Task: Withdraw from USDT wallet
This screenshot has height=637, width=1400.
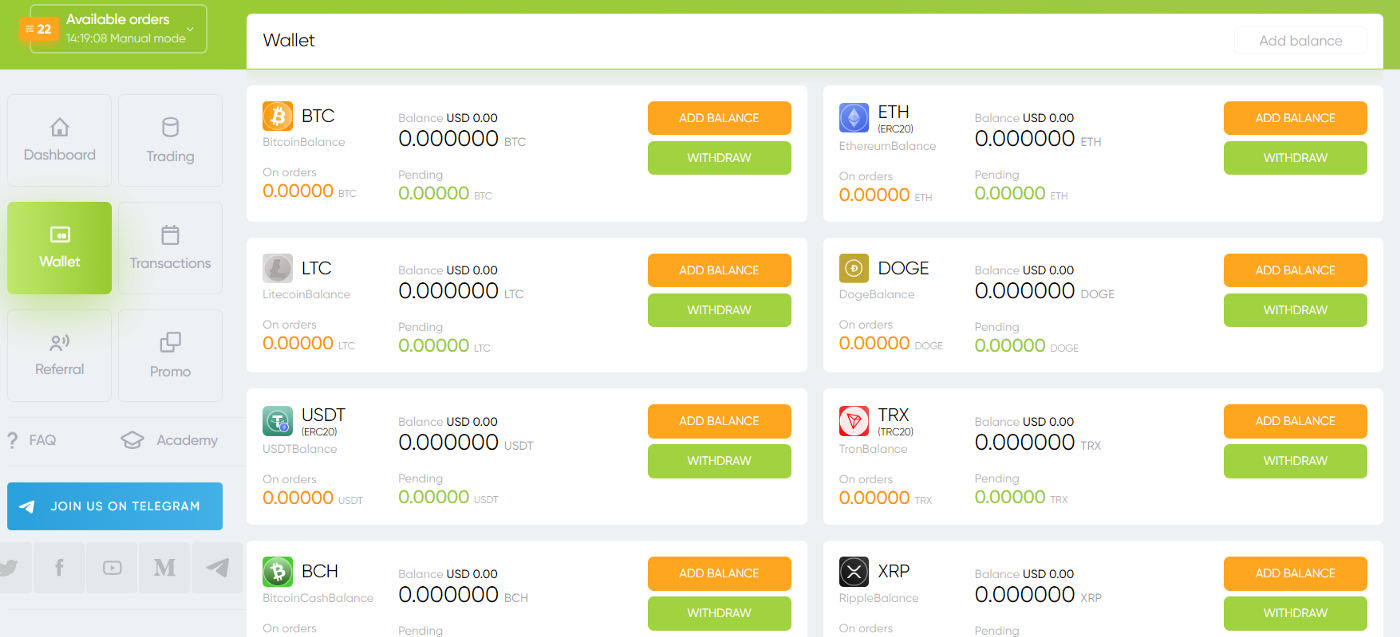Action: (719, 461)
